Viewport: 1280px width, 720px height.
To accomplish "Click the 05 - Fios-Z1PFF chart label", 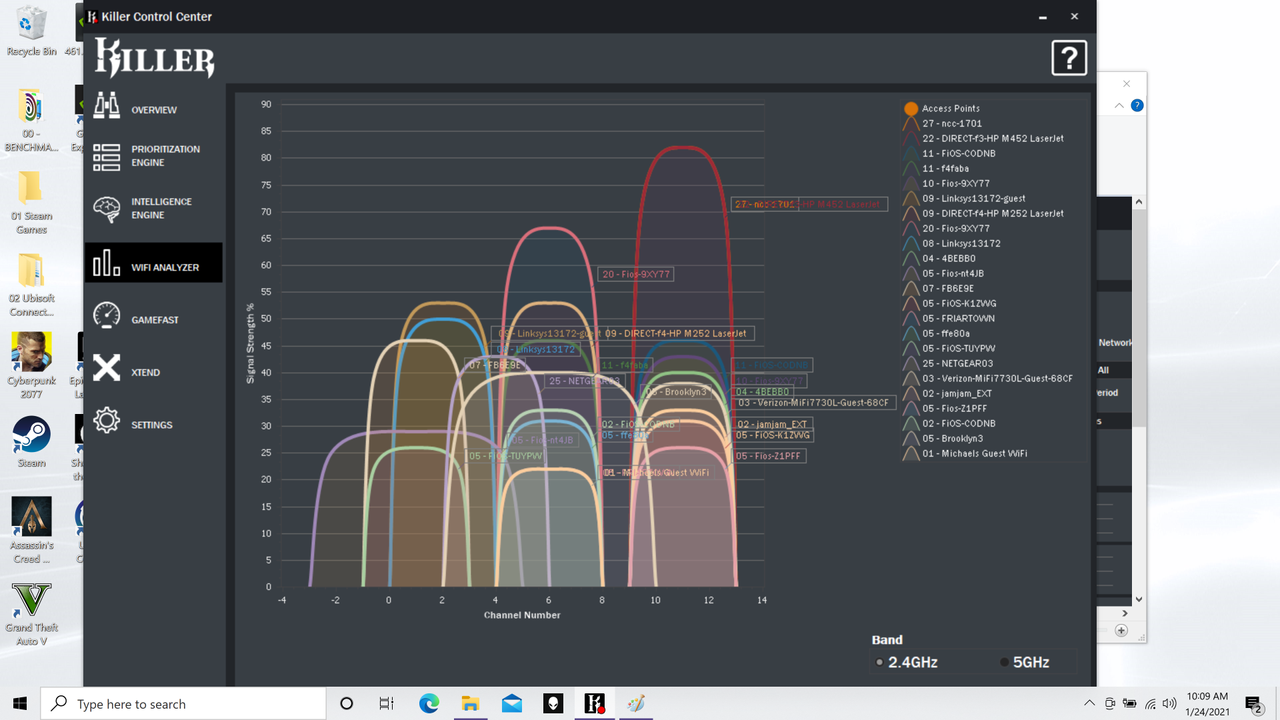I will [x=769, y=456].
